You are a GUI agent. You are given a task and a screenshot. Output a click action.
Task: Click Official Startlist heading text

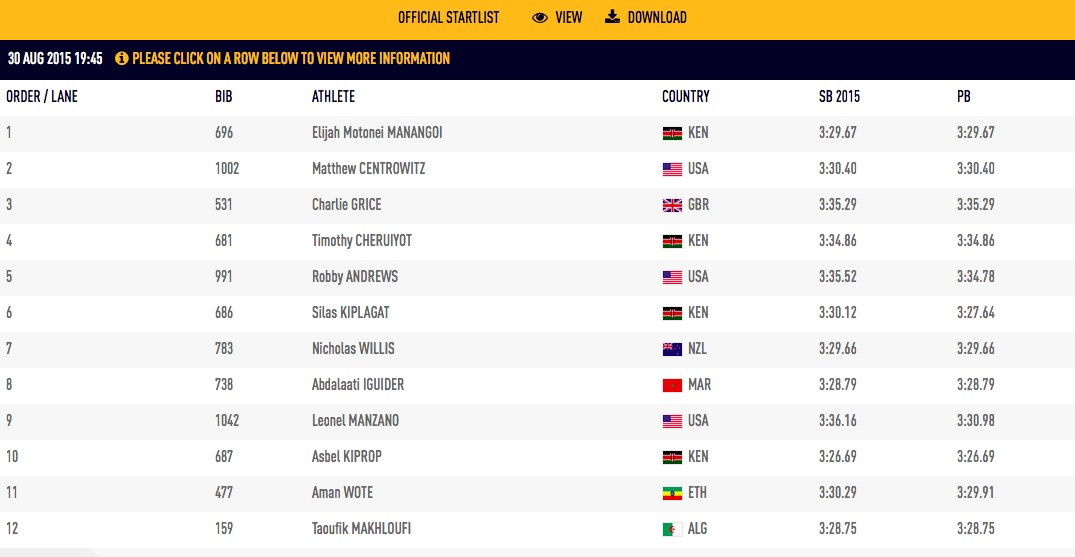coord(448,18)
